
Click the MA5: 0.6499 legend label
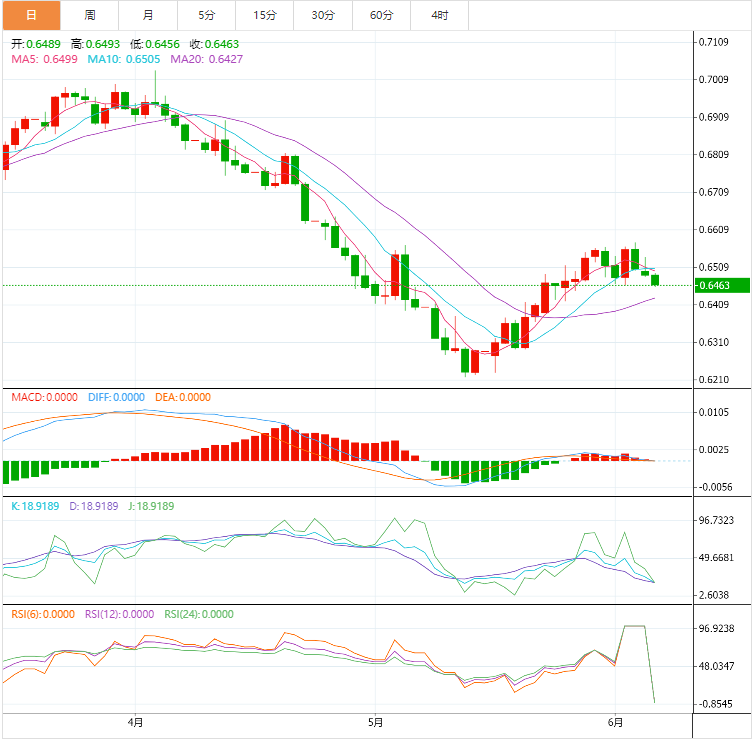coord(44,59)
